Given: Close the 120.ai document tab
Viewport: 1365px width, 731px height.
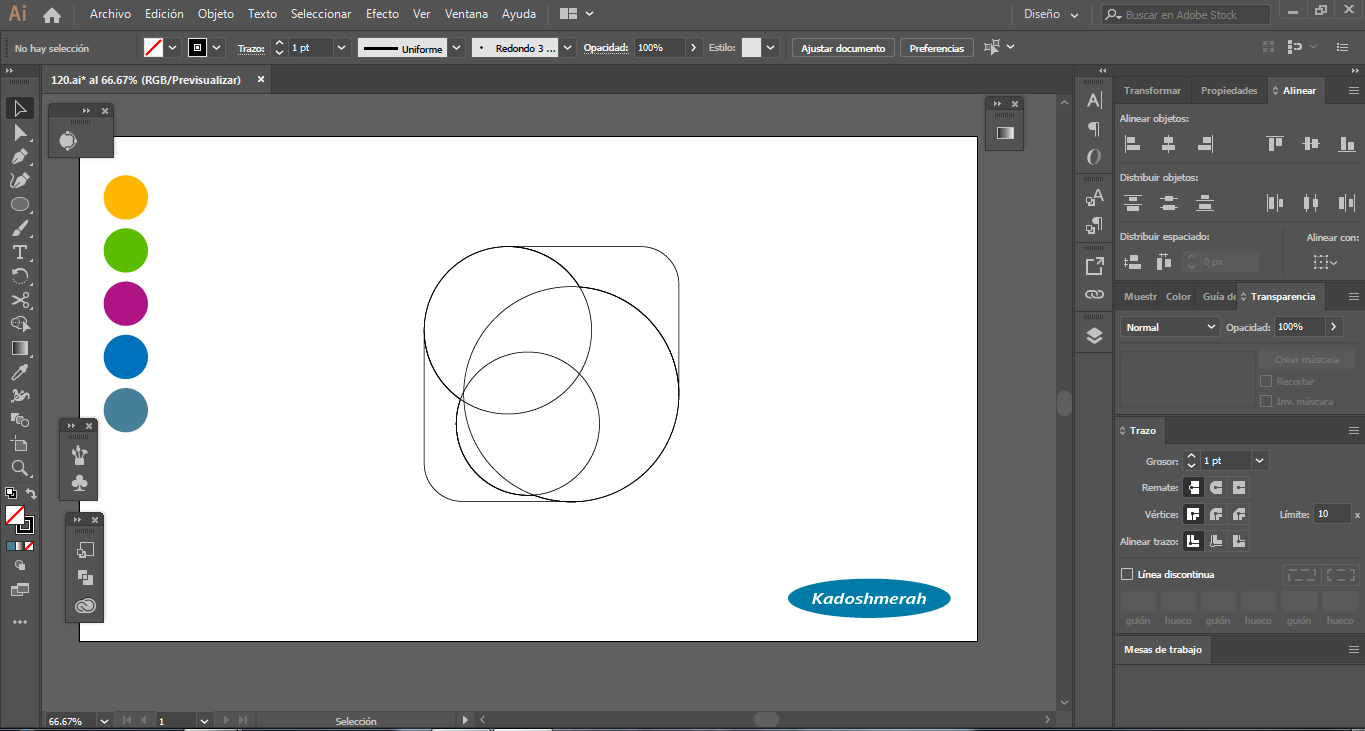Looking at the screenshot, I should (261, 79).
